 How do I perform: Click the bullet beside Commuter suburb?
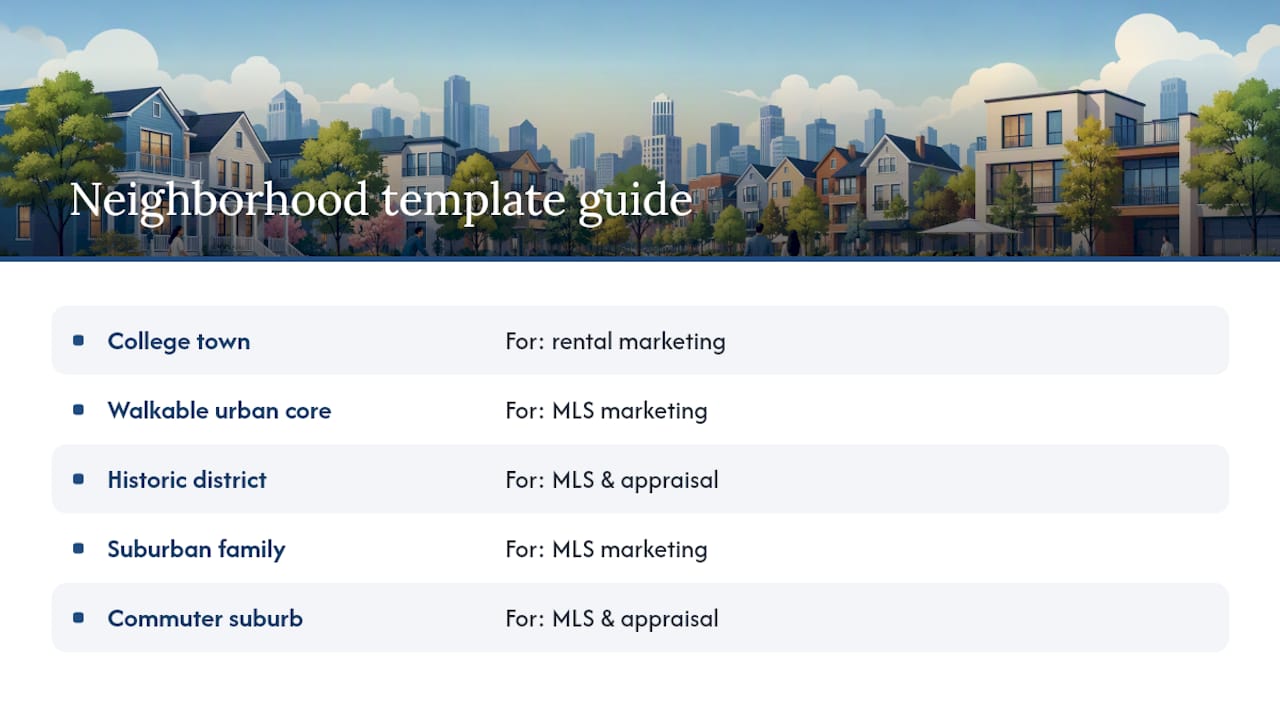78,618
